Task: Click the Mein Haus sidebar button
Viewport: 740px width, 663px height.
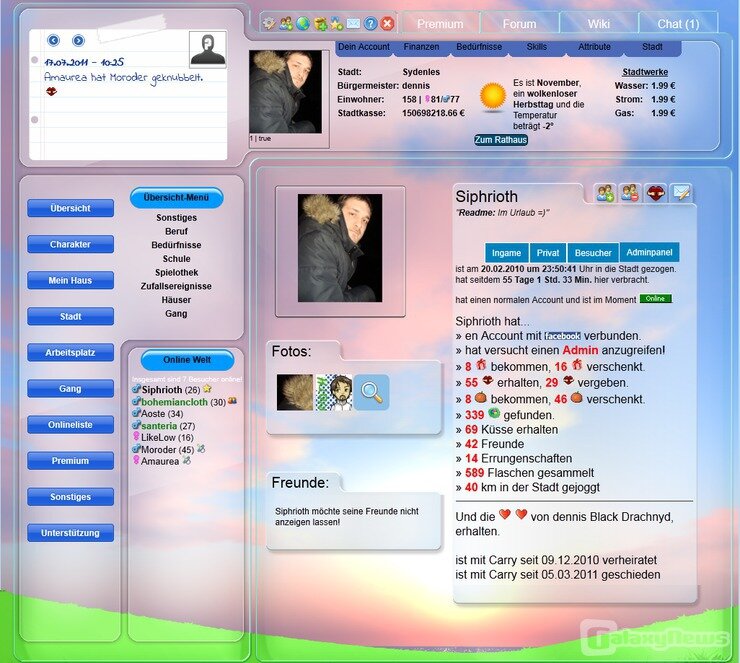Action: (70, 280)
